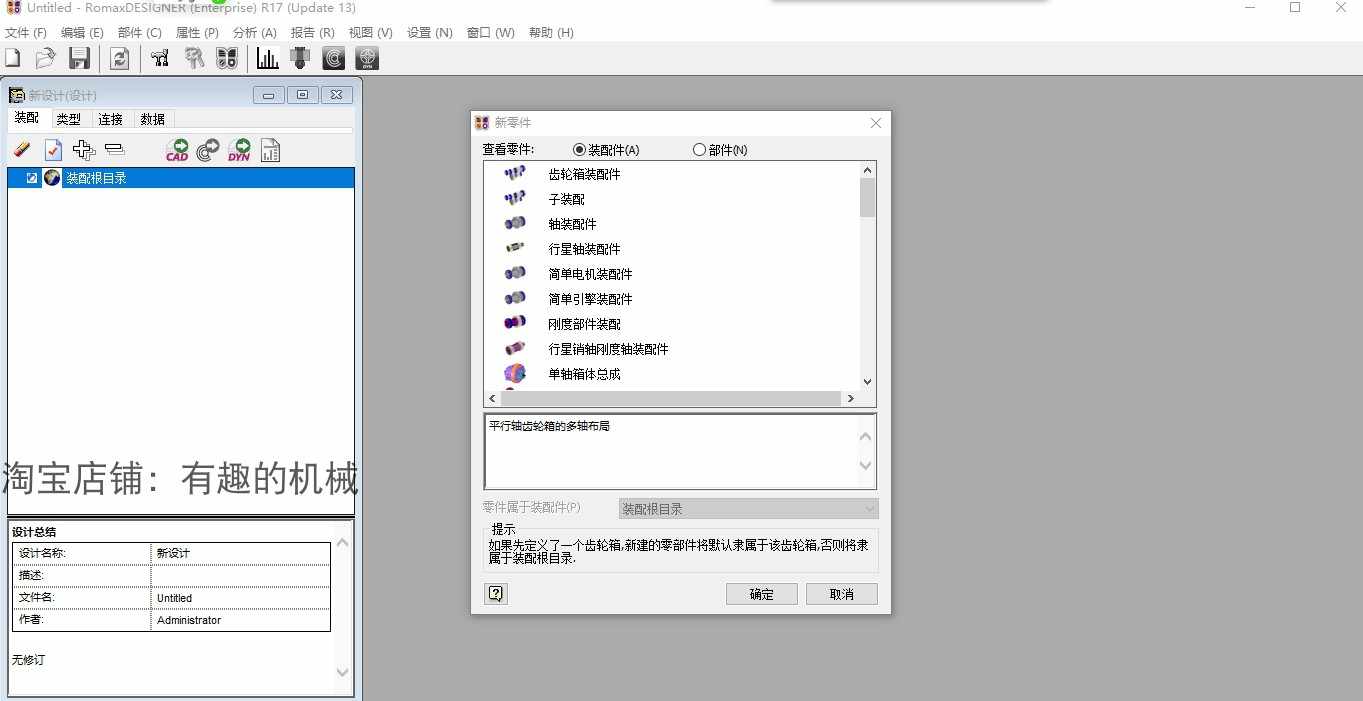1363x701 pixels.
Task: Open the 部件 (C) menu
Action: [140, 32]
